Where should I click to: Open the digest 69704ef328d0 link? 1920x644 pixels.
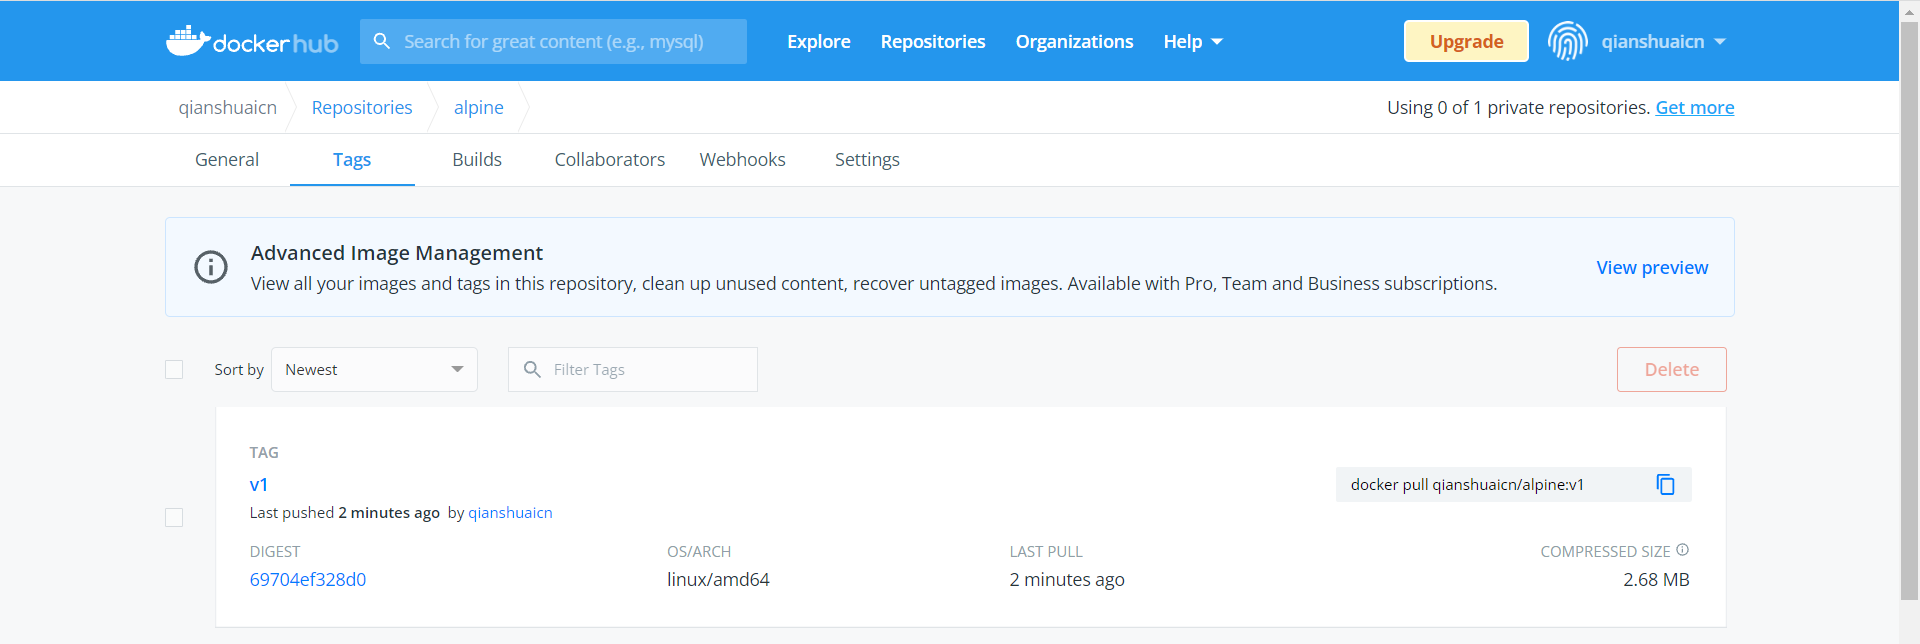(x=308, y=579)
